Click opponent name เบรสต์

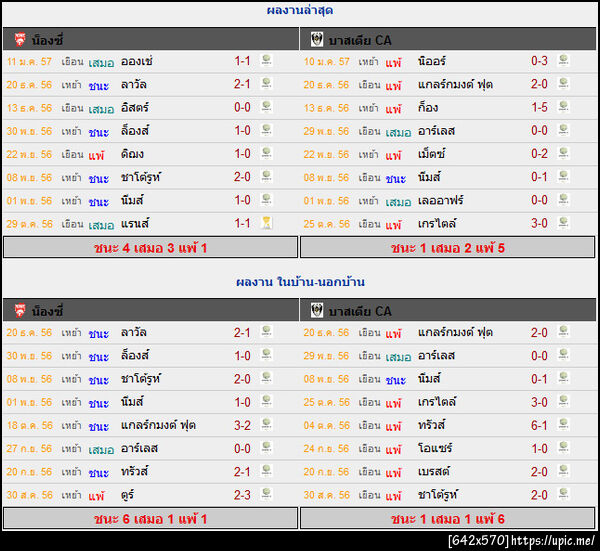point(434,472)
